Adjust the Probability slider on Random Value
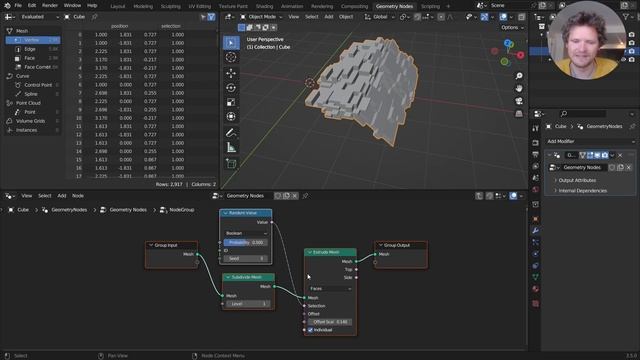This screenshot has height=360, width=640. [x=246, y=242]
